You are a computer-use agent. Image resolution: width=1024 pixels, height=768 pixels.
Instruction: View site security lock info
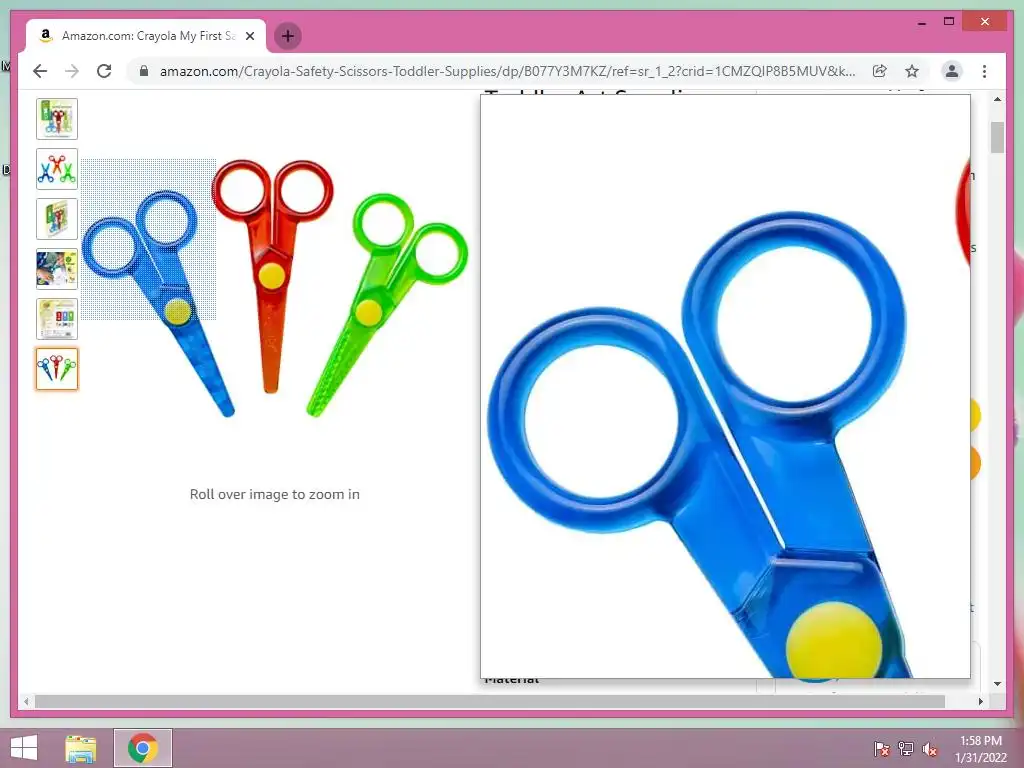coord(144,71)
